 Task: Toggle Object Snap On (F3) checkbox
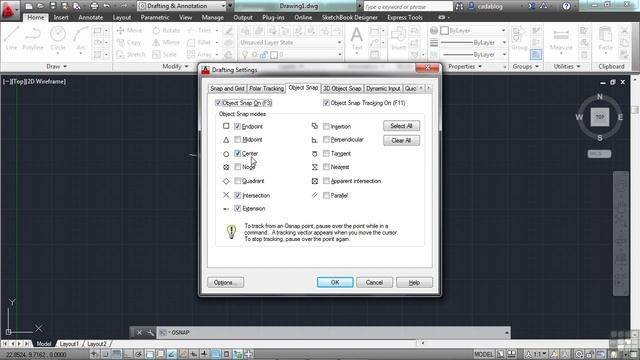218,103
